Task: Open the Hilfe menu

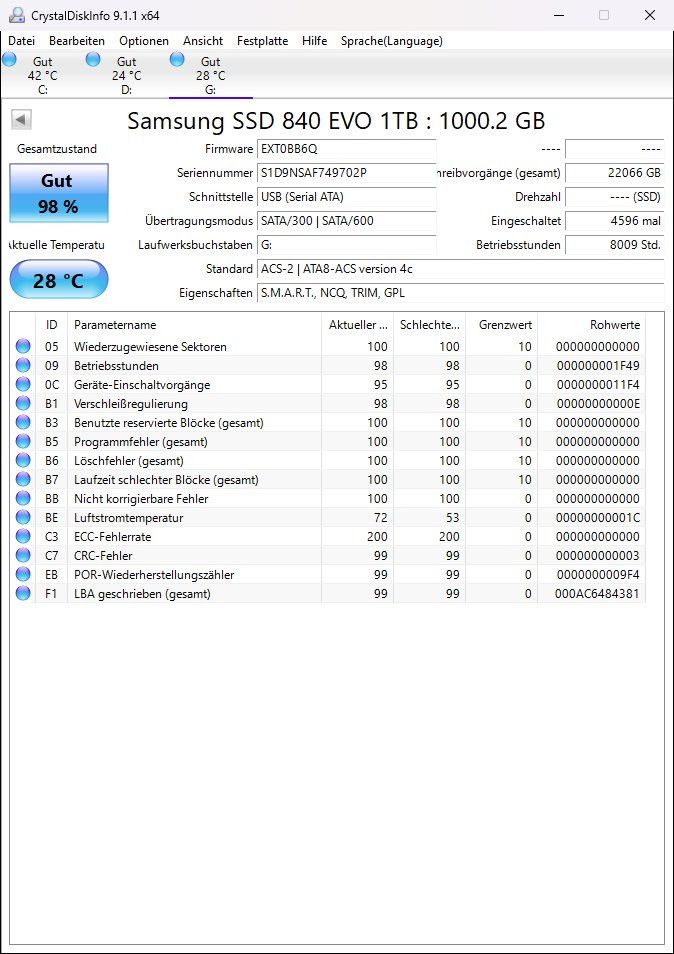Action: [x=314, y=41]
